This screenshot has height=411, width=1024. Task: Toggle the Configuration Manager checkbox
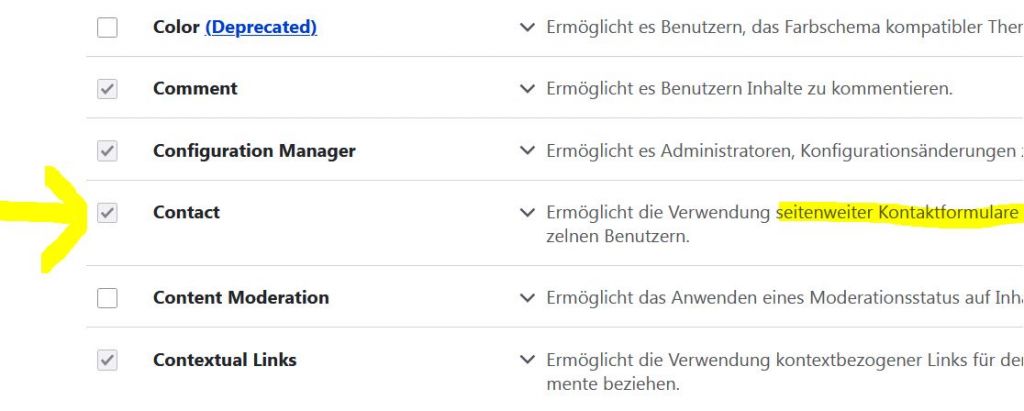click(107, 152)
